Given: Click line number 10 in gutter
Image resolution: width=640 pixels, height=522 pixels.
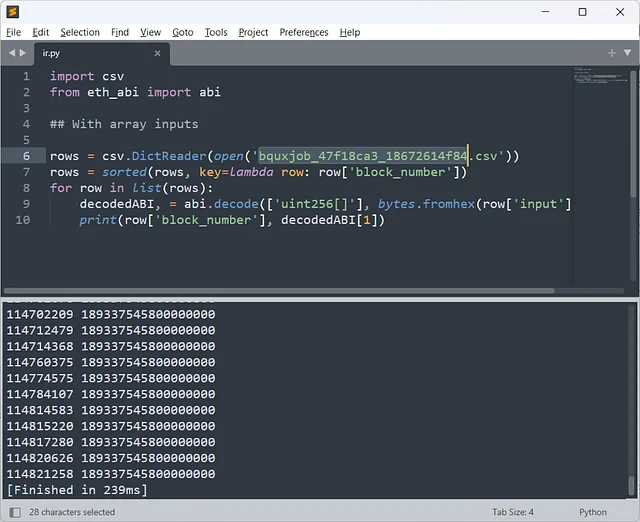Looking at the screenshot, I should 23,220.
